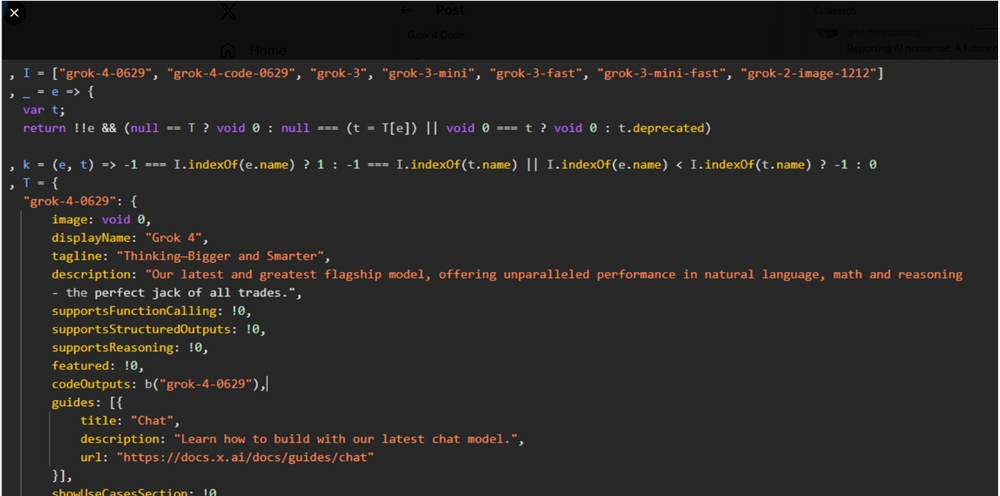Image resolution: width=1000 pixels, height=496 pixels.
Task: Click the "grok-2-image-1212" array entry
Action: coord(809,73)
